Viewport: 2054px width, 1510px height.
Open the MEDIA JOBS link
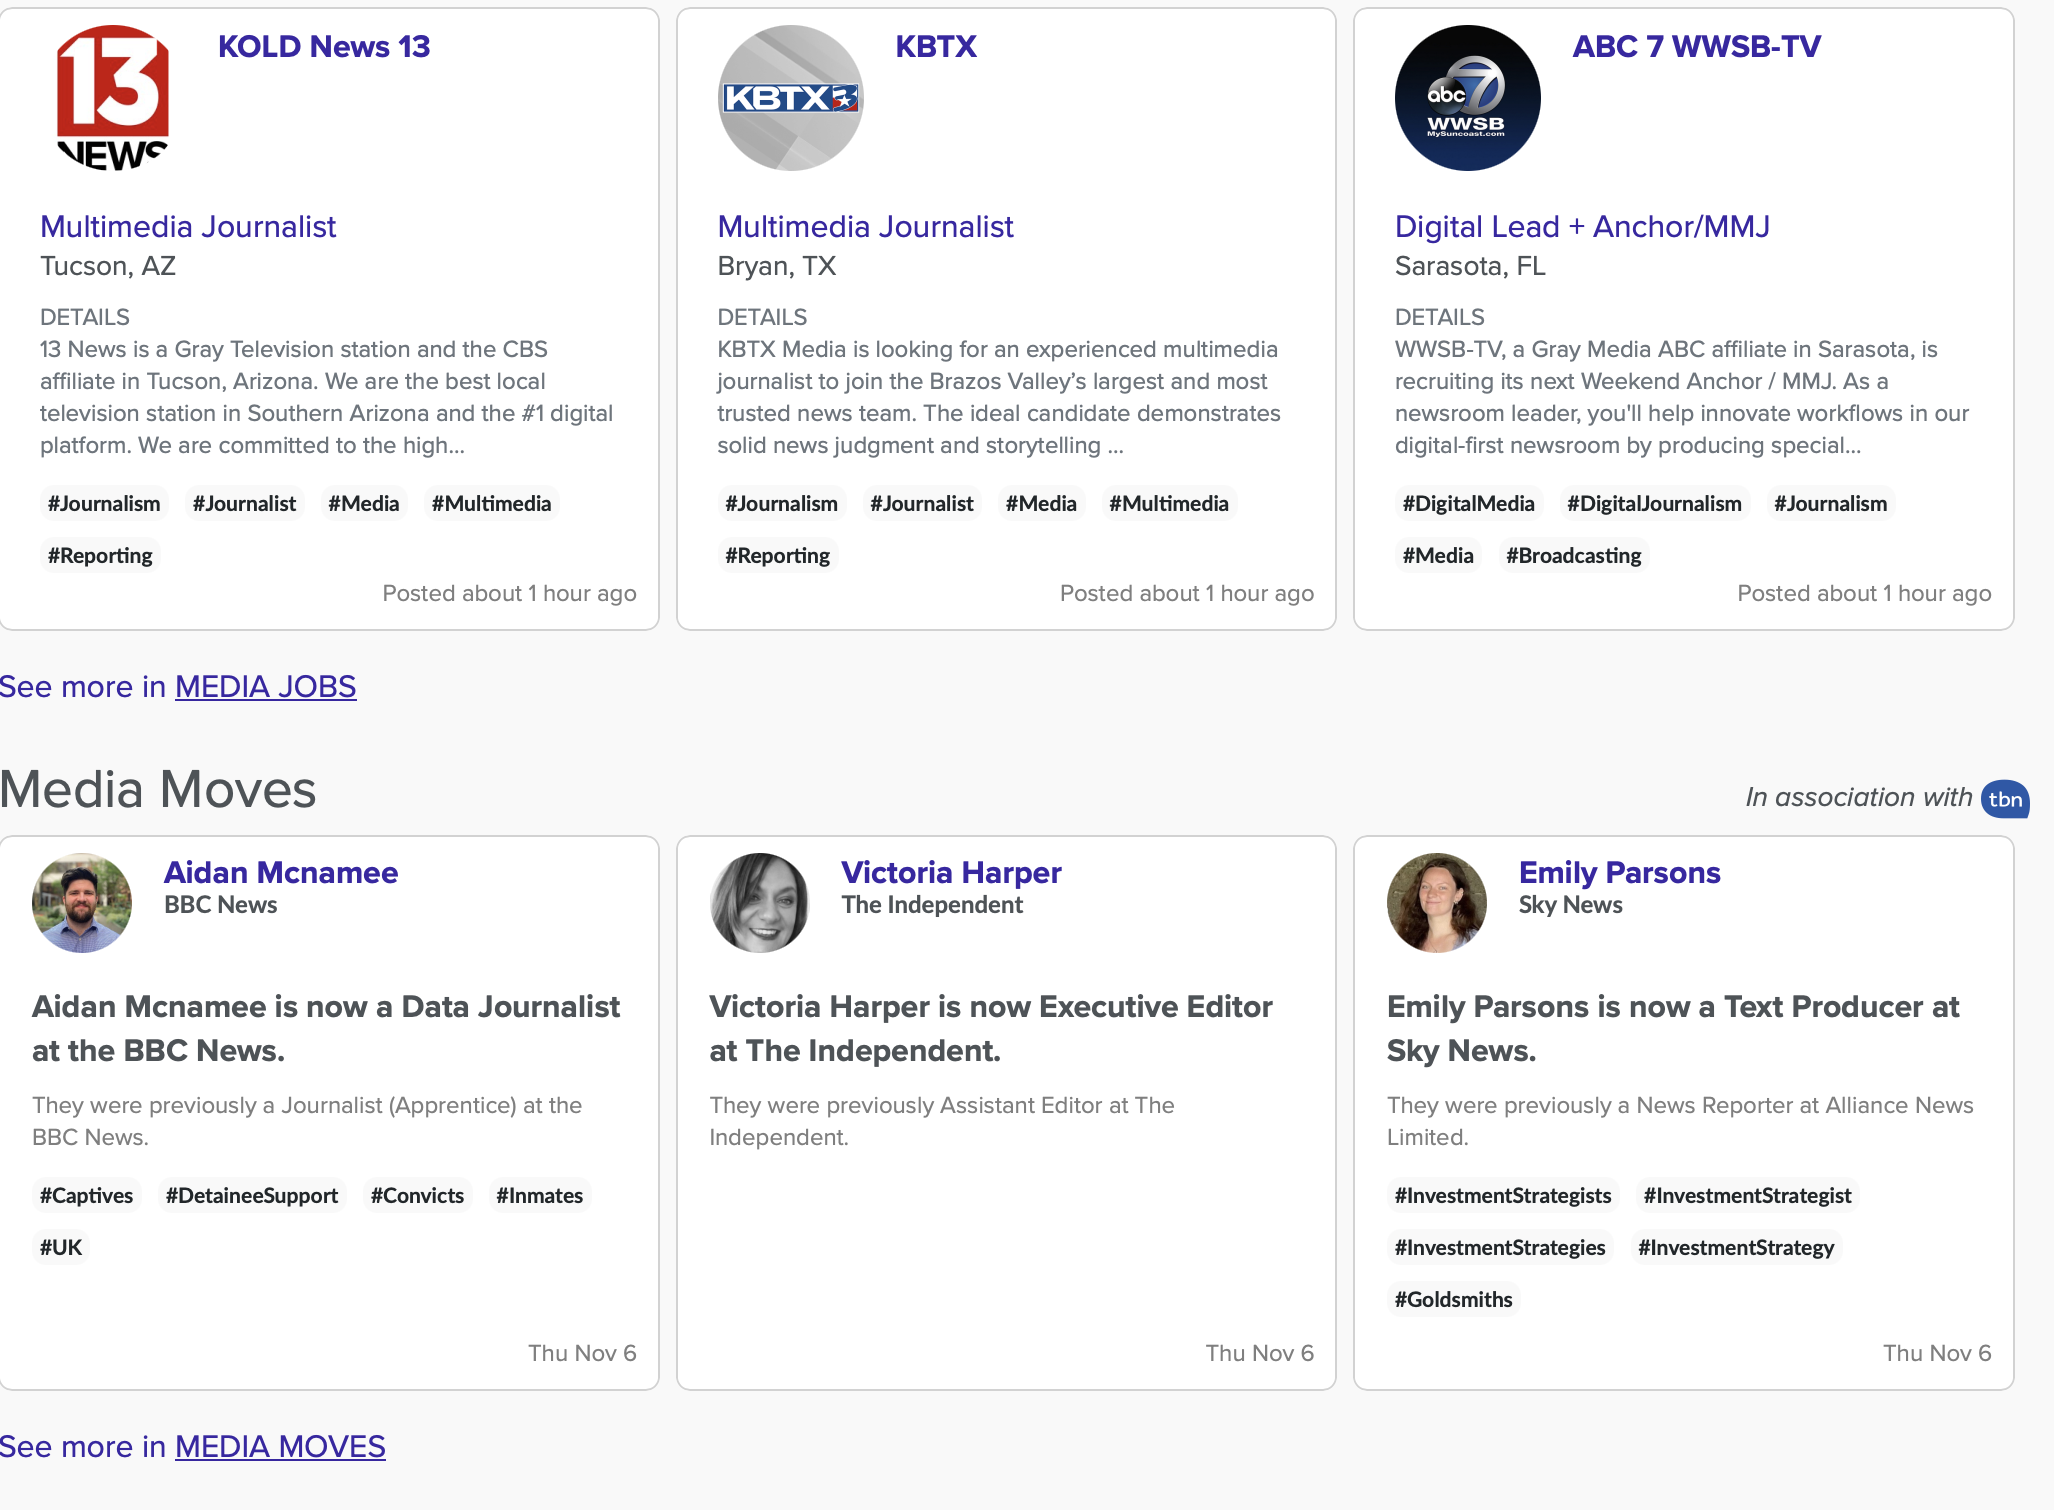point(265,687)
